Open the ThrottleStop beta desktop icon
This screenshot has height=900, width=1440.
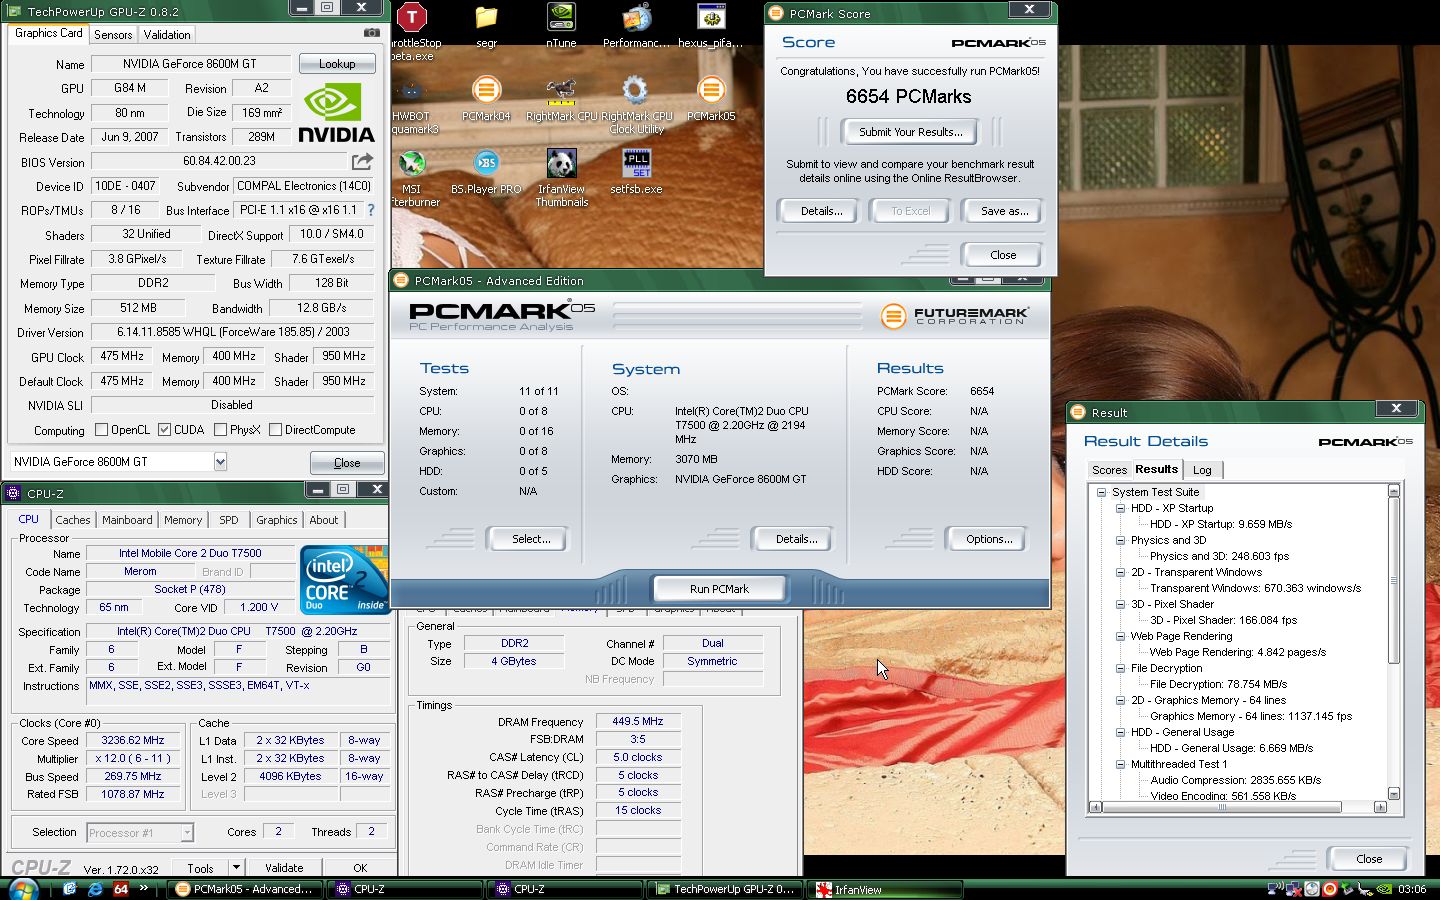tap(412, 18)
